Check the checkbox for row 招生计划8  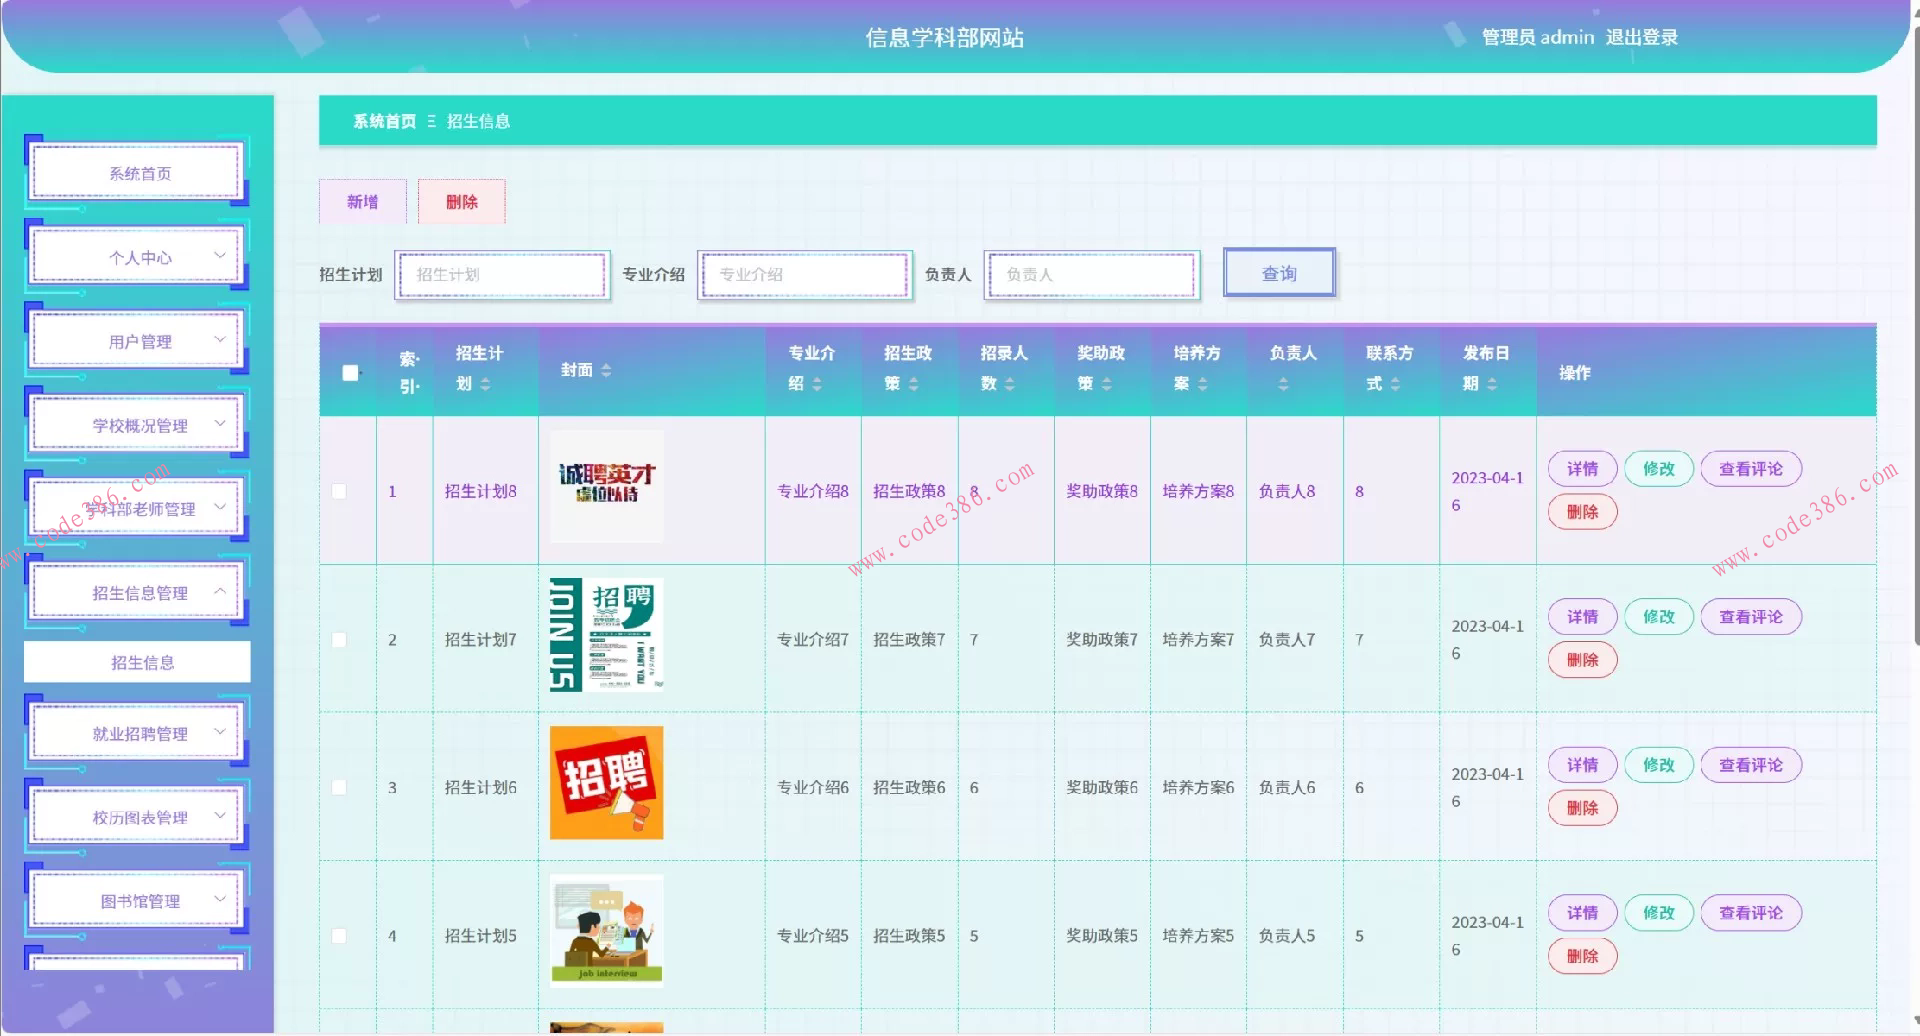coord(339,491)
